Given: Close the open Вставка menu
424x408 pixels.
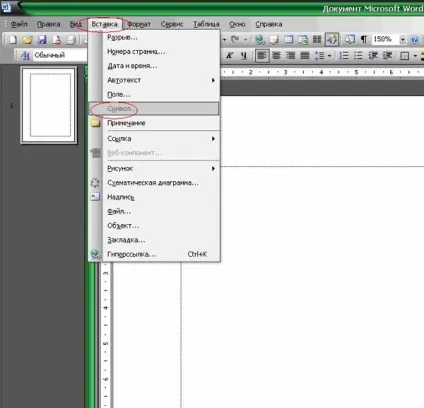Looking at the screenshot, I should coord(105,24).
